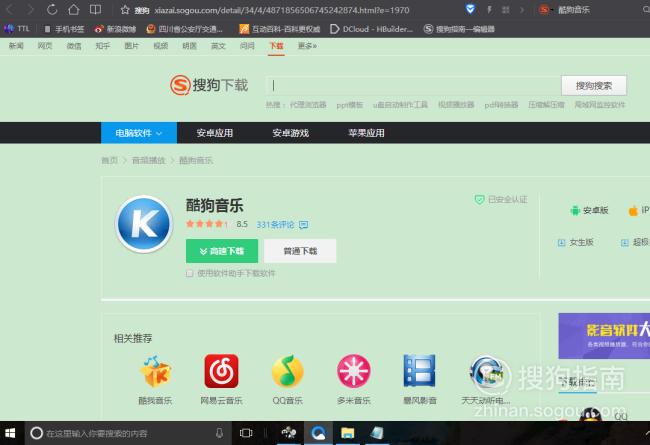Viewport: 650px width, 445px height.
Task: Go to 新闻 in the Sogou navigation
Action: (16, 46)
